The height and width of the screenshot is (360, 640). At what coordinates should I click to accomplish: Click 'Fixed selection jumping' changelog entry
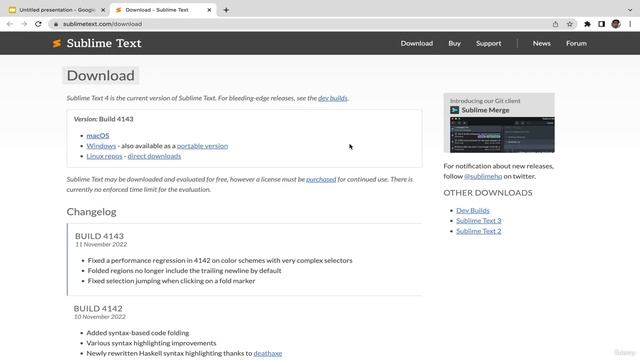[171, 281]
